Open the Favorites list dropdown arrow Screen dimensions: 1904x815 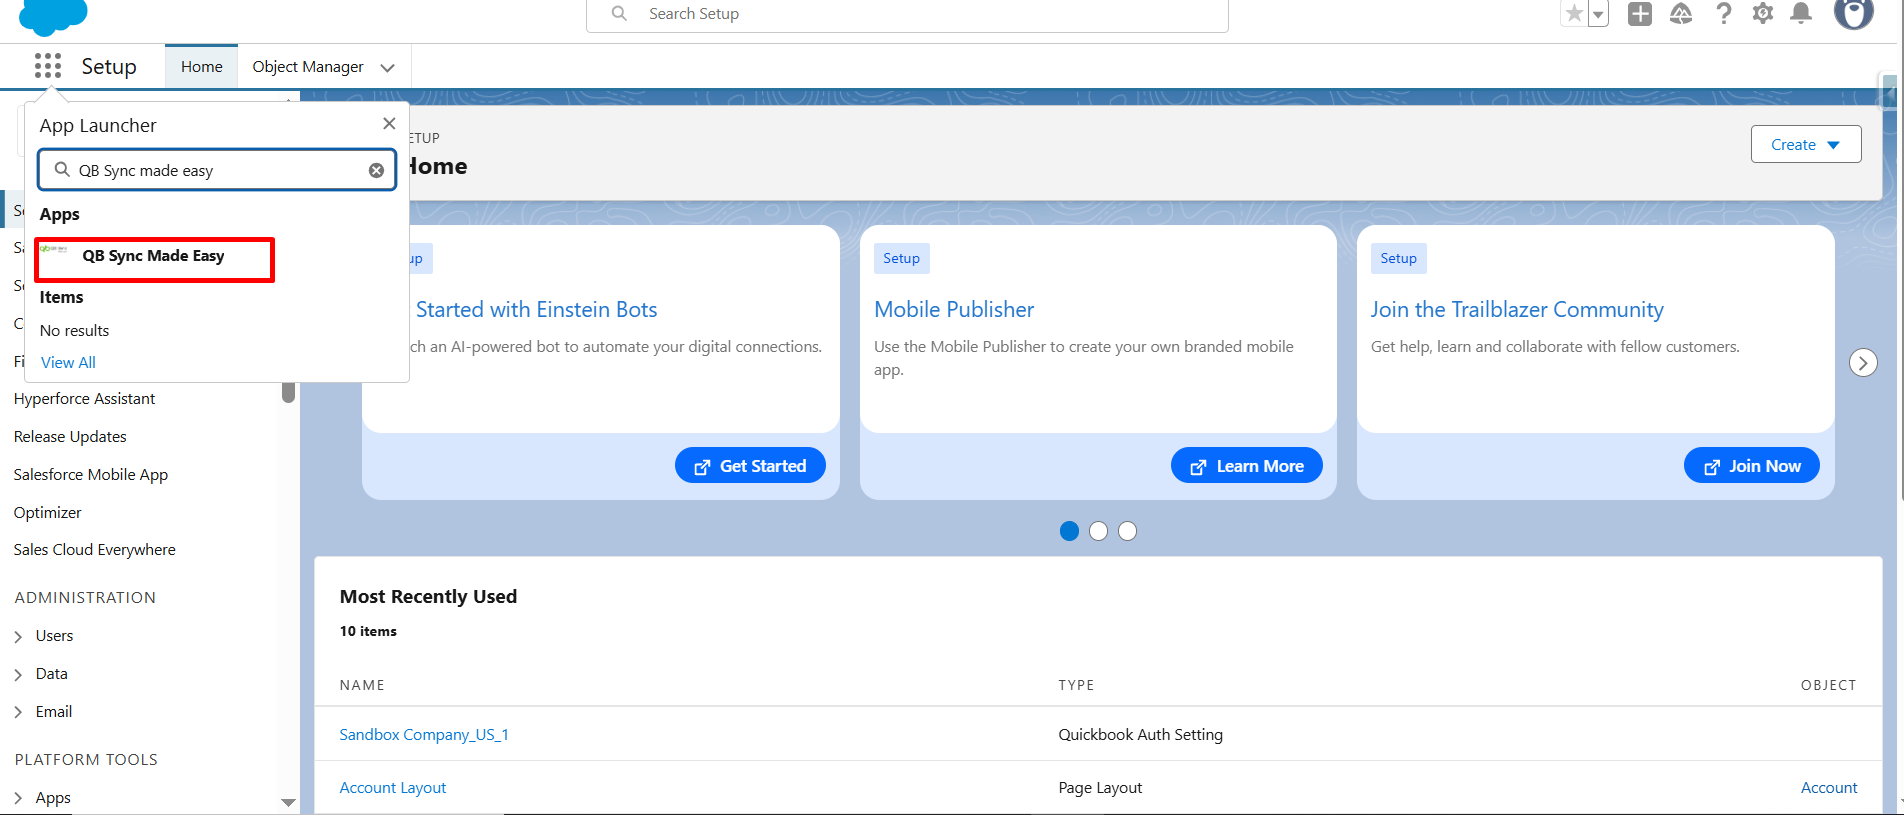point(1598,14)
